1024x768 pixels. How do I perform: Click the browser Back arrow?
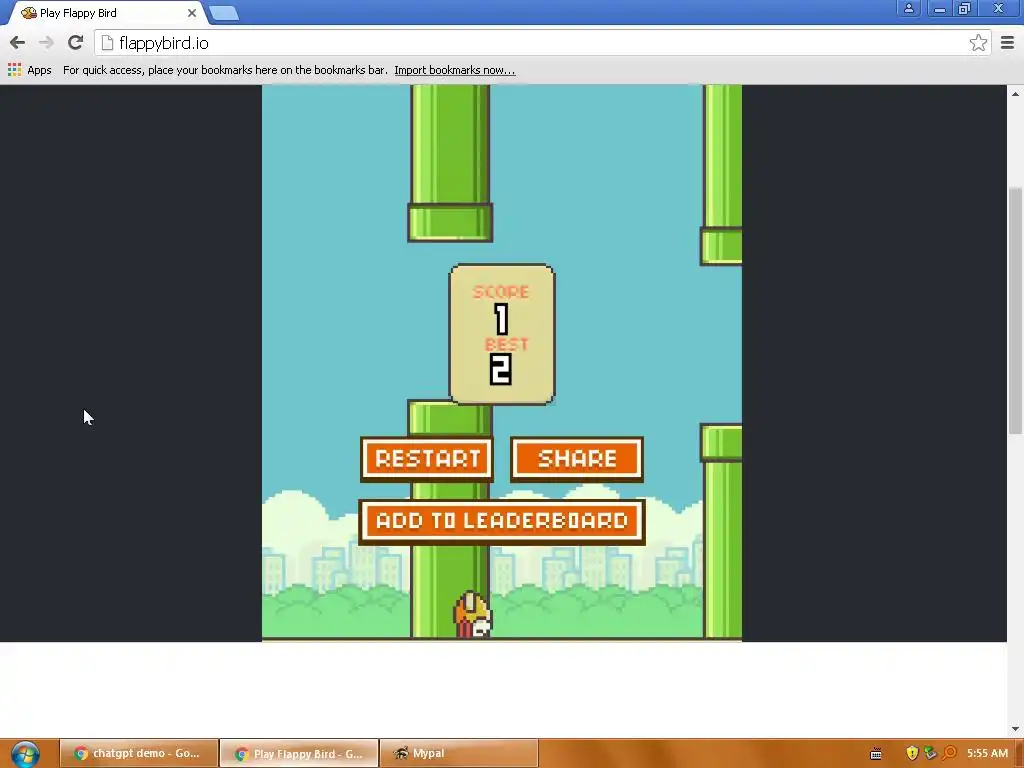tap(18, 43)
